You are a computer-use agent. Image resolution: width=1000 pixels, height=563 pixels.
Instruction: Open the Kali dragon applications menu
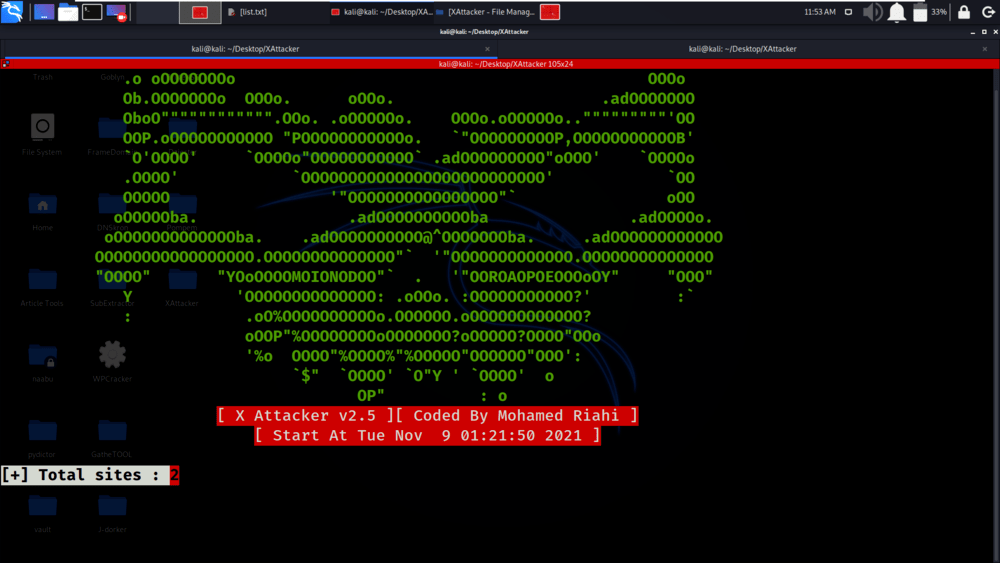click(x=12, y=11)
